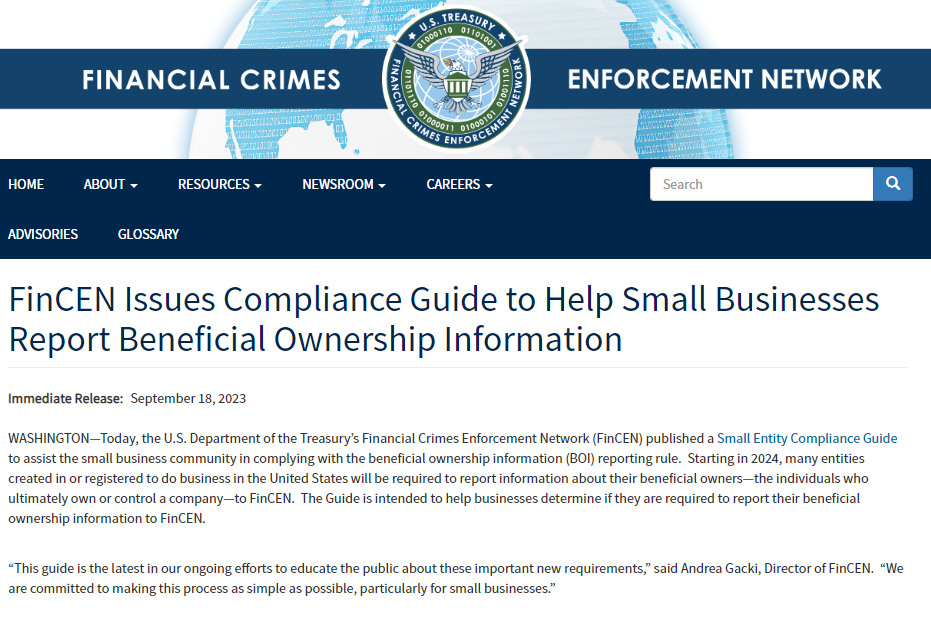This screenshot has height=624, width=931.
Task: Select the ADVISORIES navigation item
Action: pos(43,234)
